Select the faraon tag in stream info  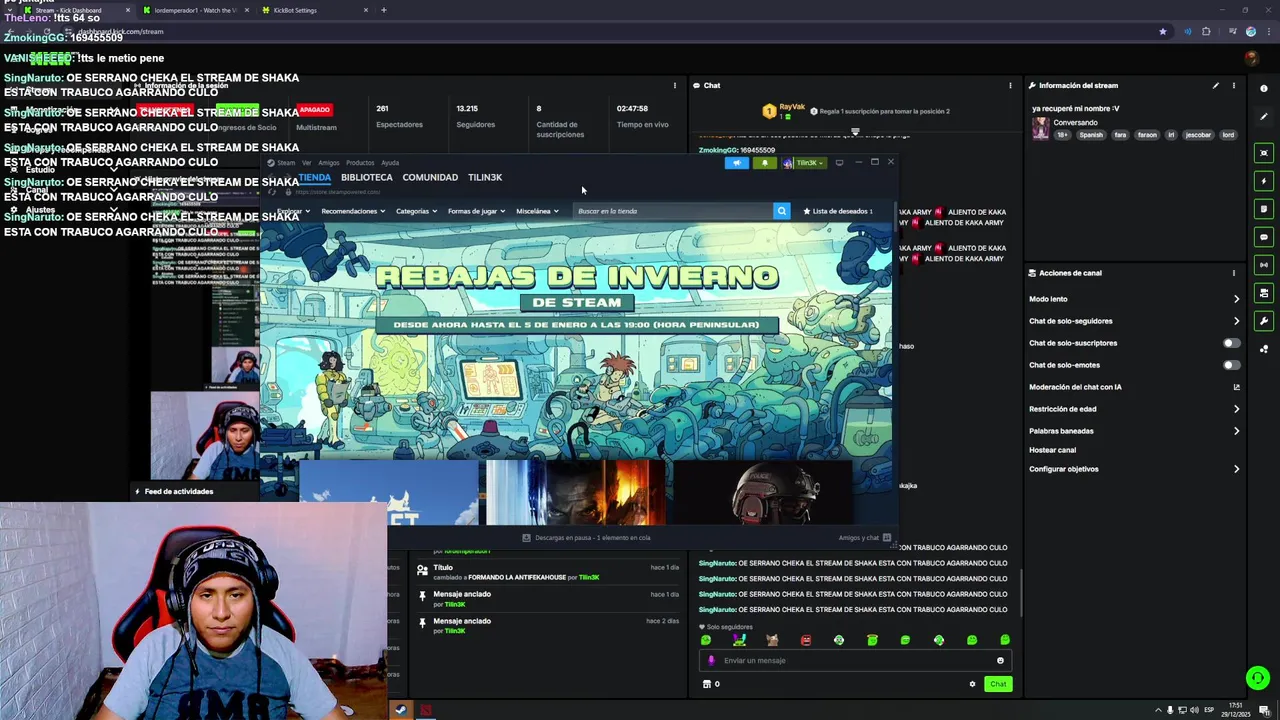[1146, 135]
